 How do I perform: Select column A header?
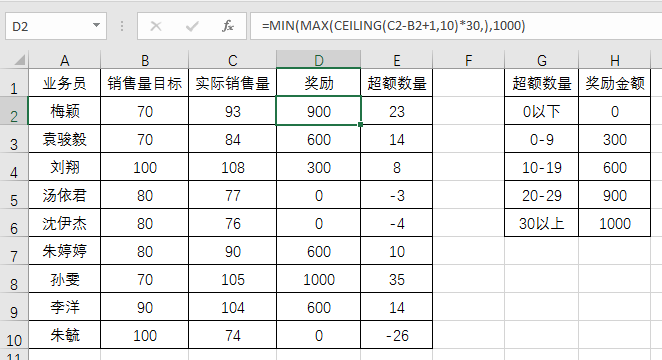tap(65, 60)
